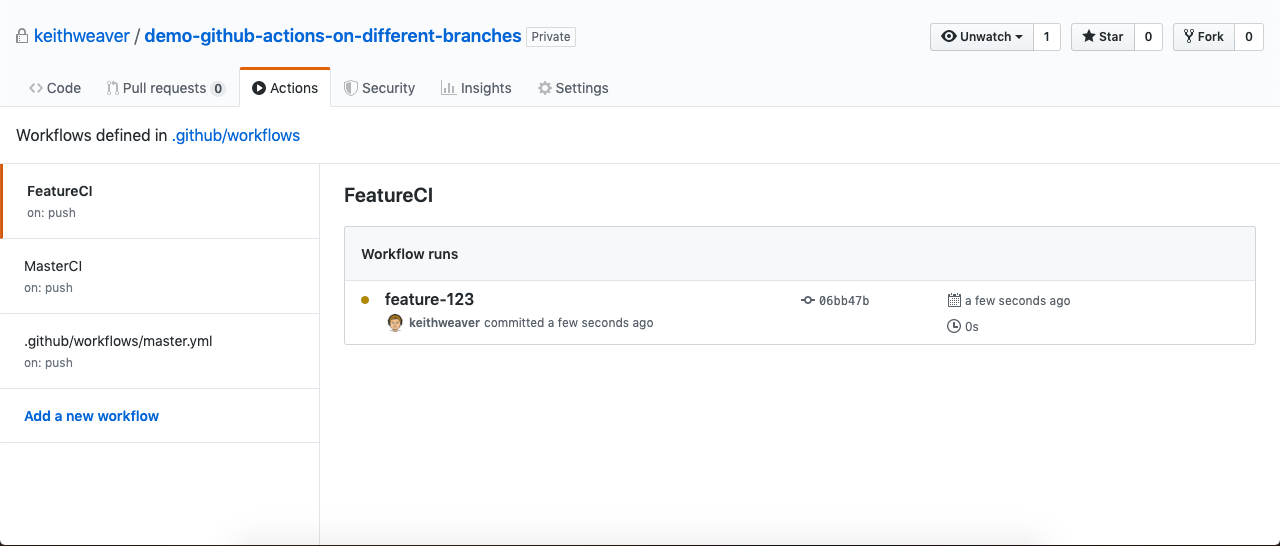The height and width of the screenshot is (546, 1280).
Task: Click the Insights bar graph icon
Action: (448, 88)
